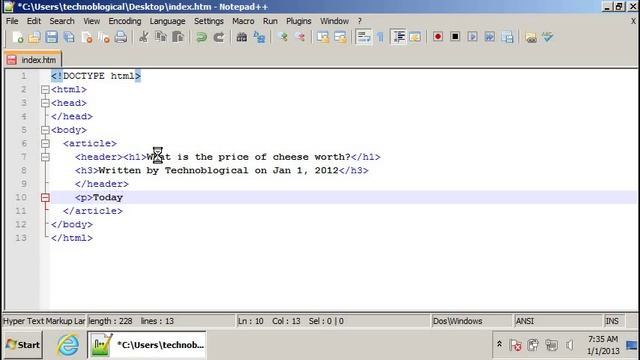640x360 pixels.
Task: Launch Internet Explorer from taskbar
Action: (68, 345)
